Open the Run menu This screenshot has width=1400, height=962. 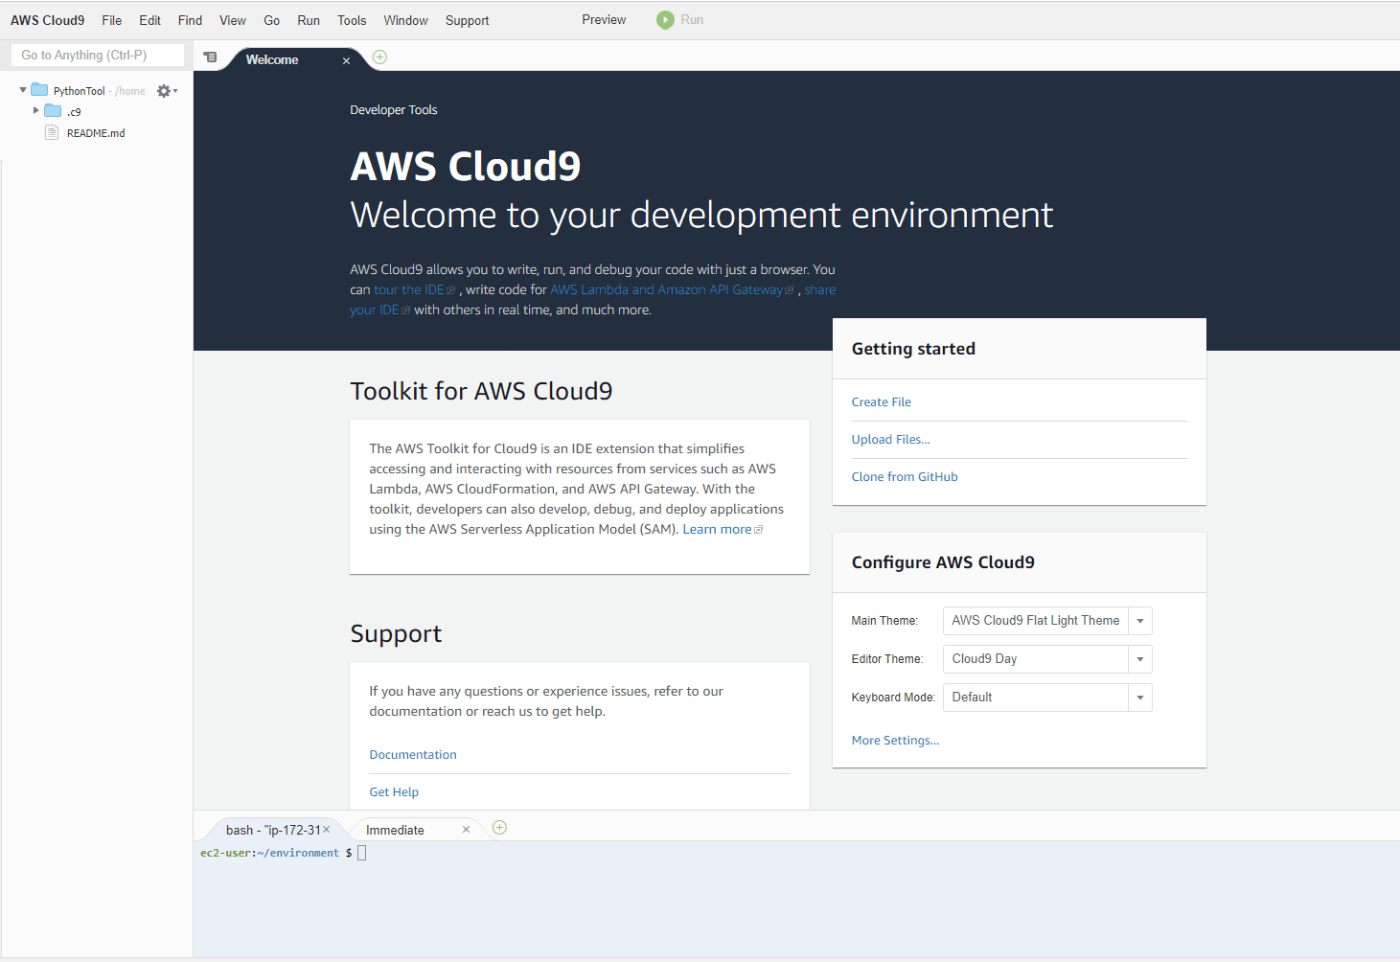(309, 20)
